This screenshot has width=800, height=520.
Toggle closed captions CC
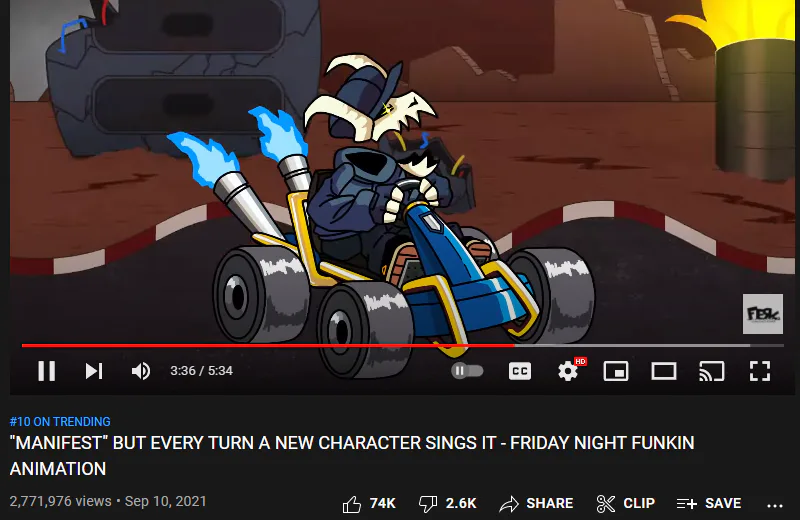click(520, 371)
